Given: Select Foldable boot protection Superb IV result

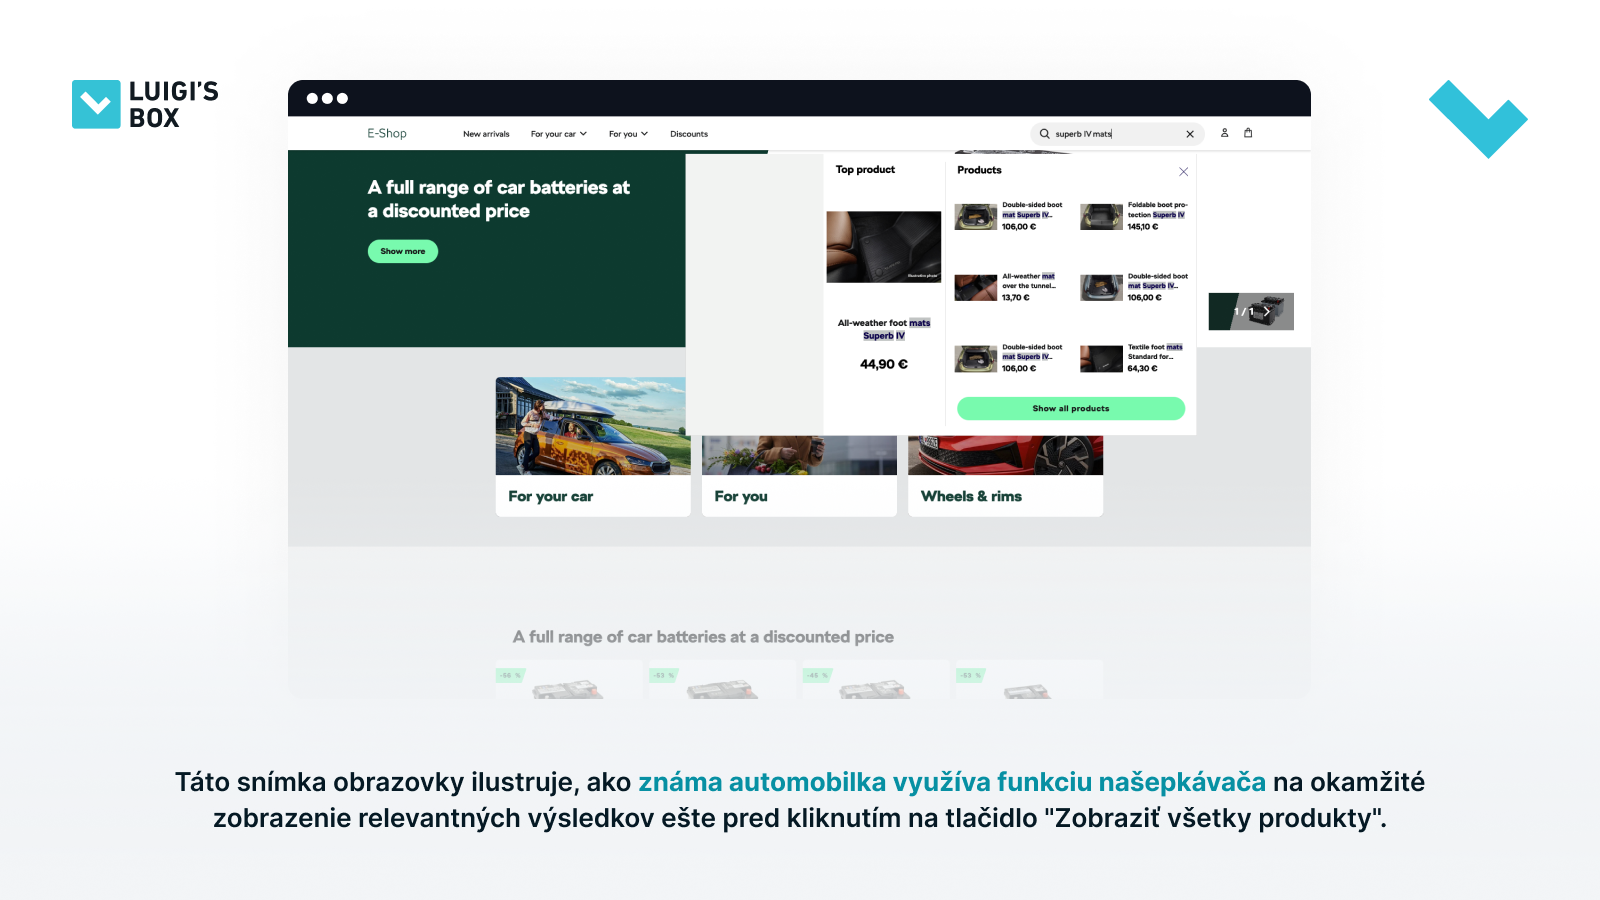Looking at the screenshot, I should click(1157, 210).
